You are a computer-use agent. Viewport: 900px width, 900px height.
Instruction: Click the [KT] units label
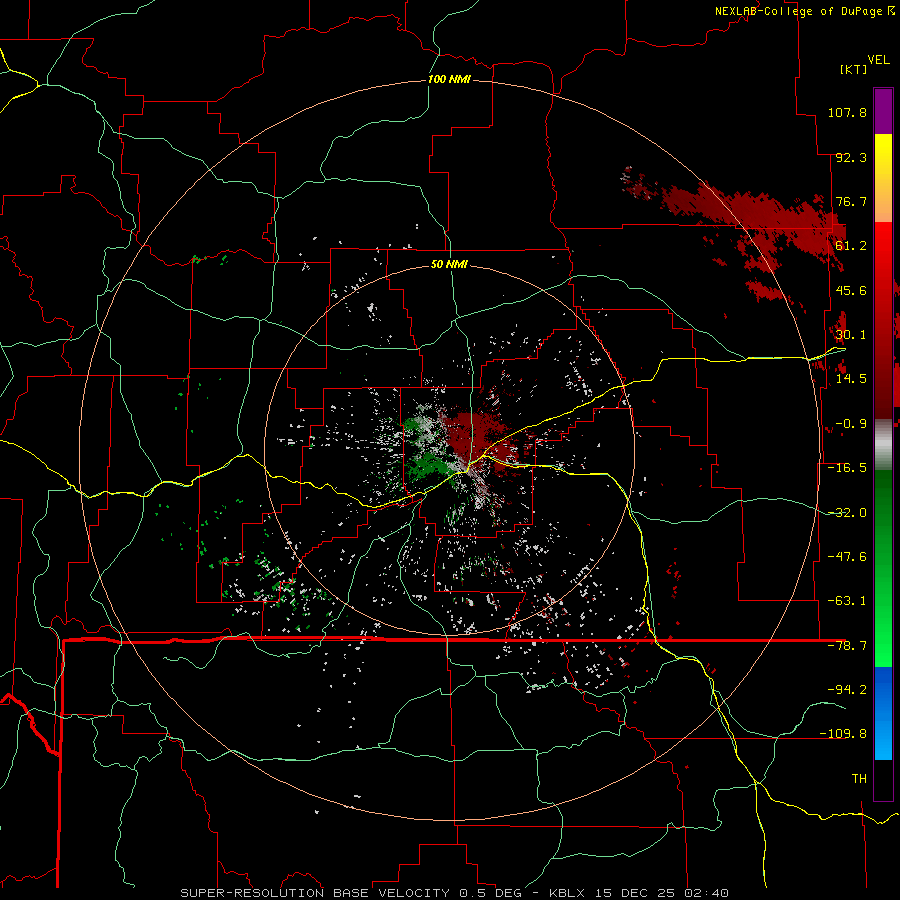(x=854, y=69)
